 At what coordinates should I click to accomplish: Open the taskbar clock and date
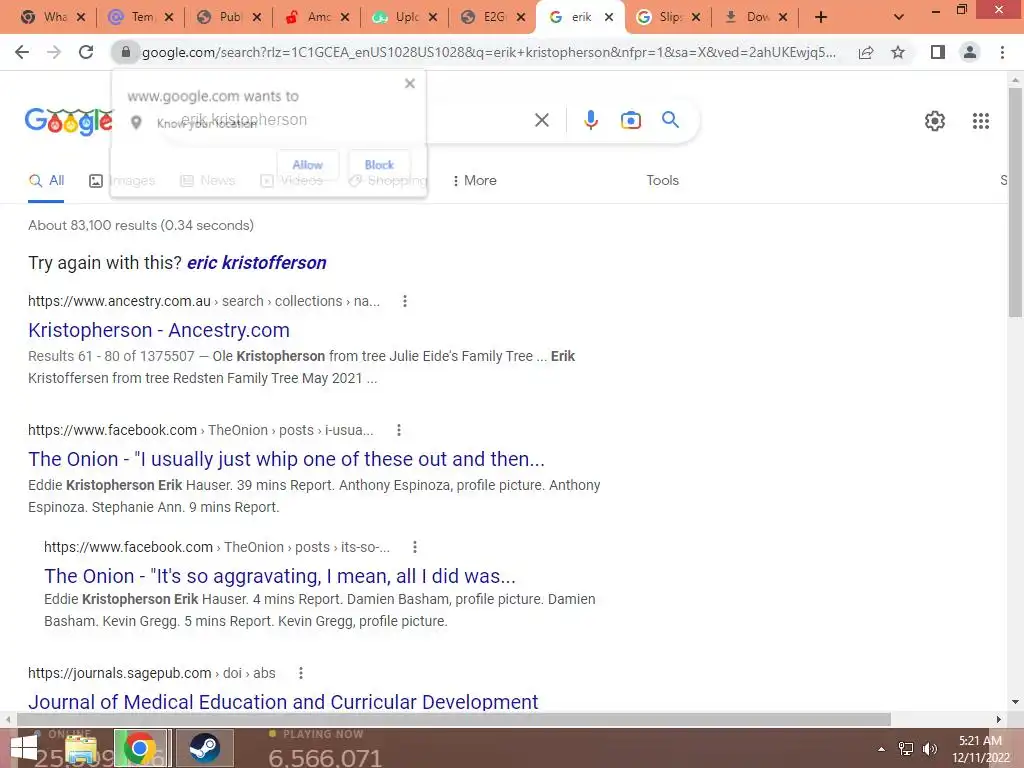click(980, 749)
